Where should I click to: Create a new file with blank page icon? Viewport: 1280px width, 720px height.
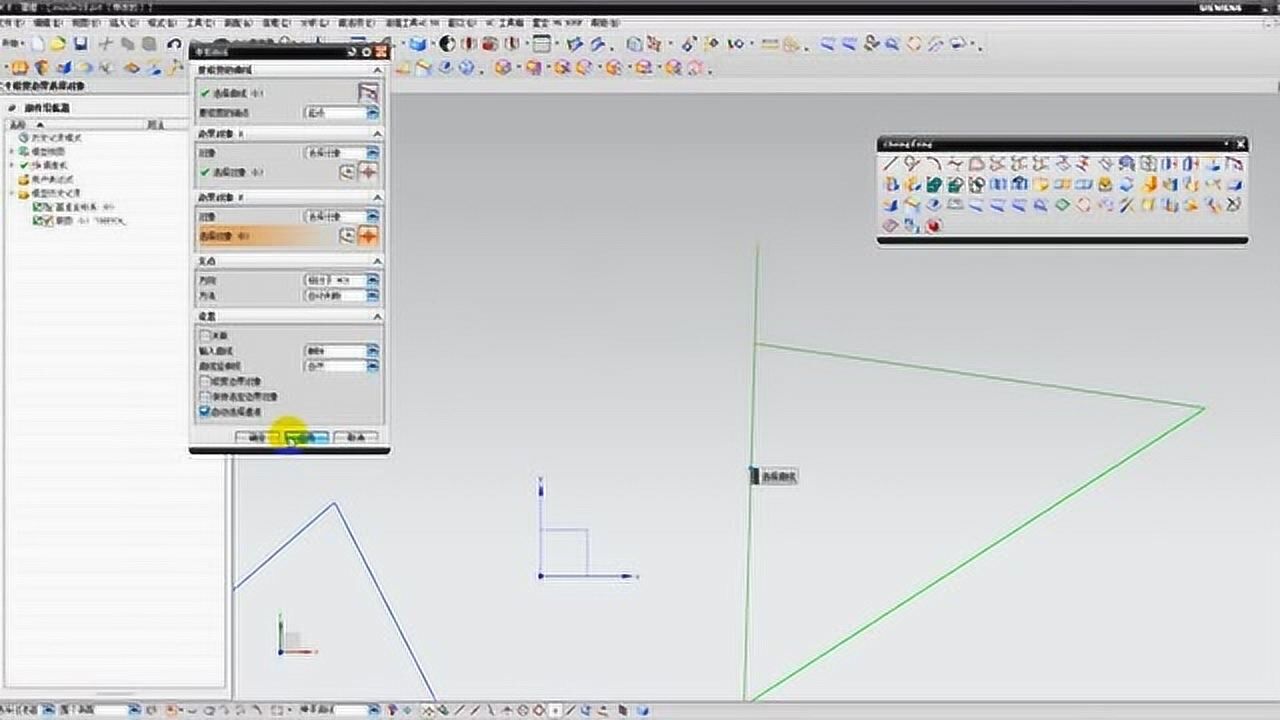(38, 44)
